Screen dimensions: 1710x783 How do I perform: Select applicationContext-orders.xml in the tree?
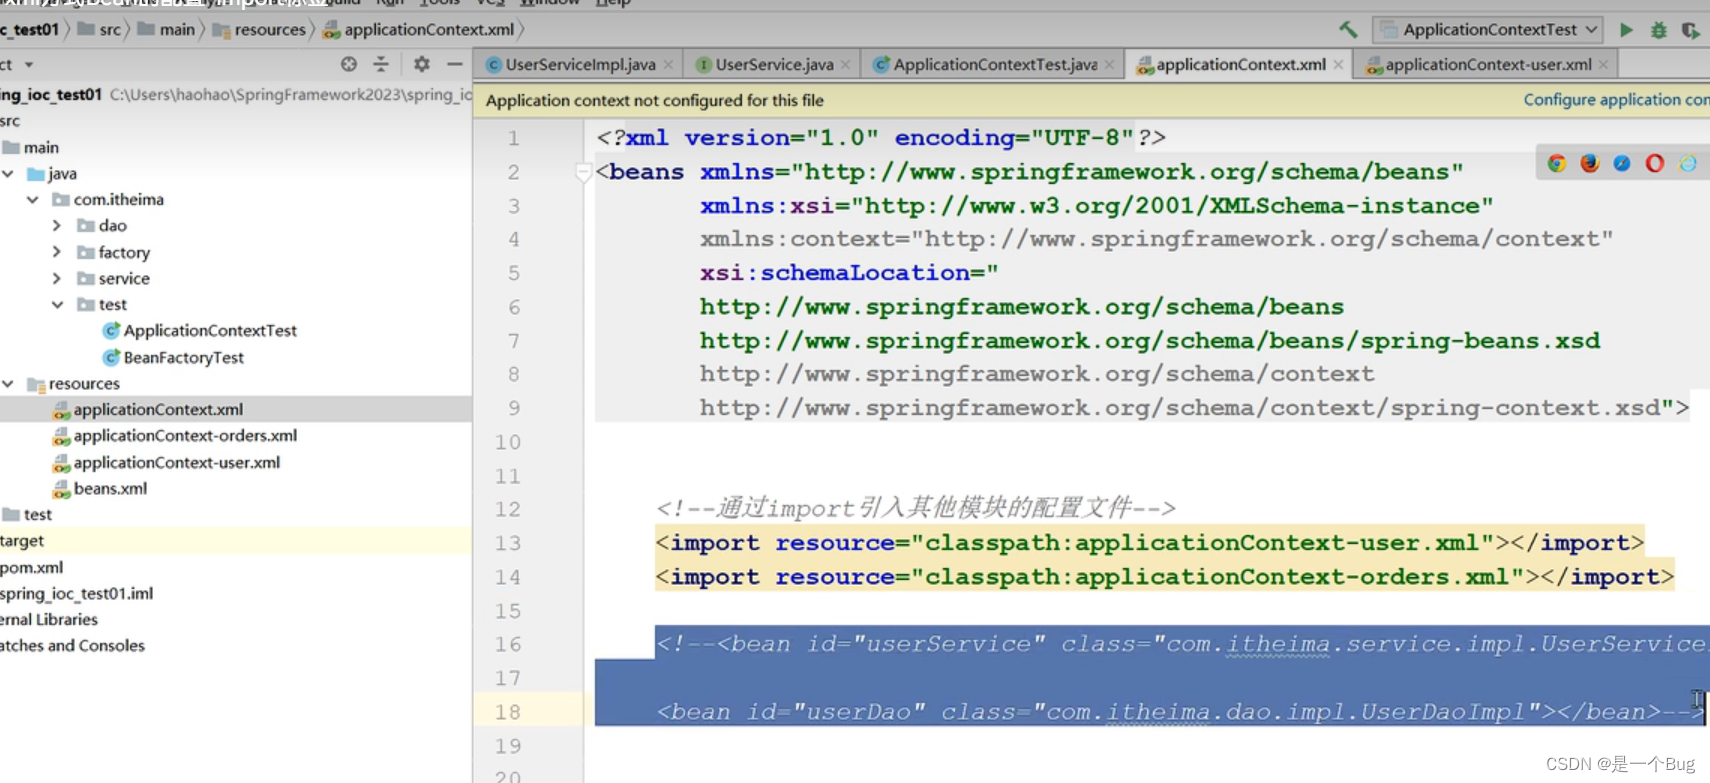(x=175, y=436)
